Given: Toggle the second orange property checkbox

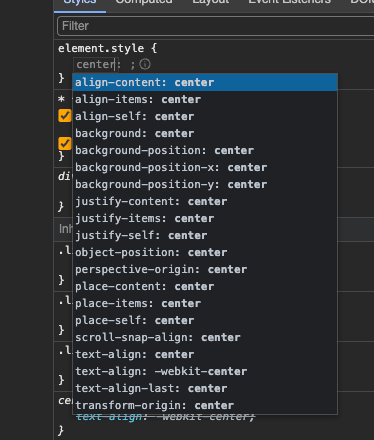Looking at the screenshot, I should click(65, 144).
